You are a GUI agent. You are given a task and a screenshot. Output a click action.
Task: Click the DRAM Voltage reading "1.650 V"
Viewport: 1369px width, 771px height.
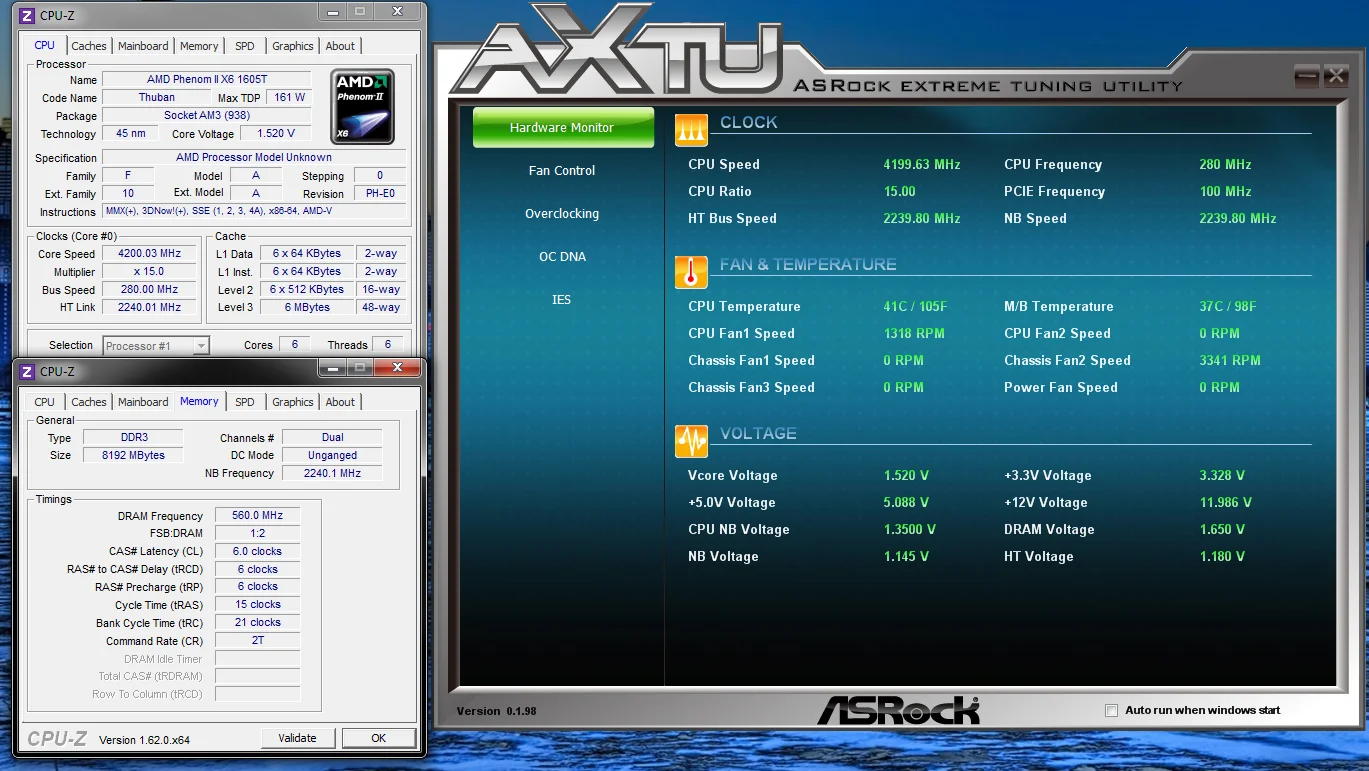1222,530
